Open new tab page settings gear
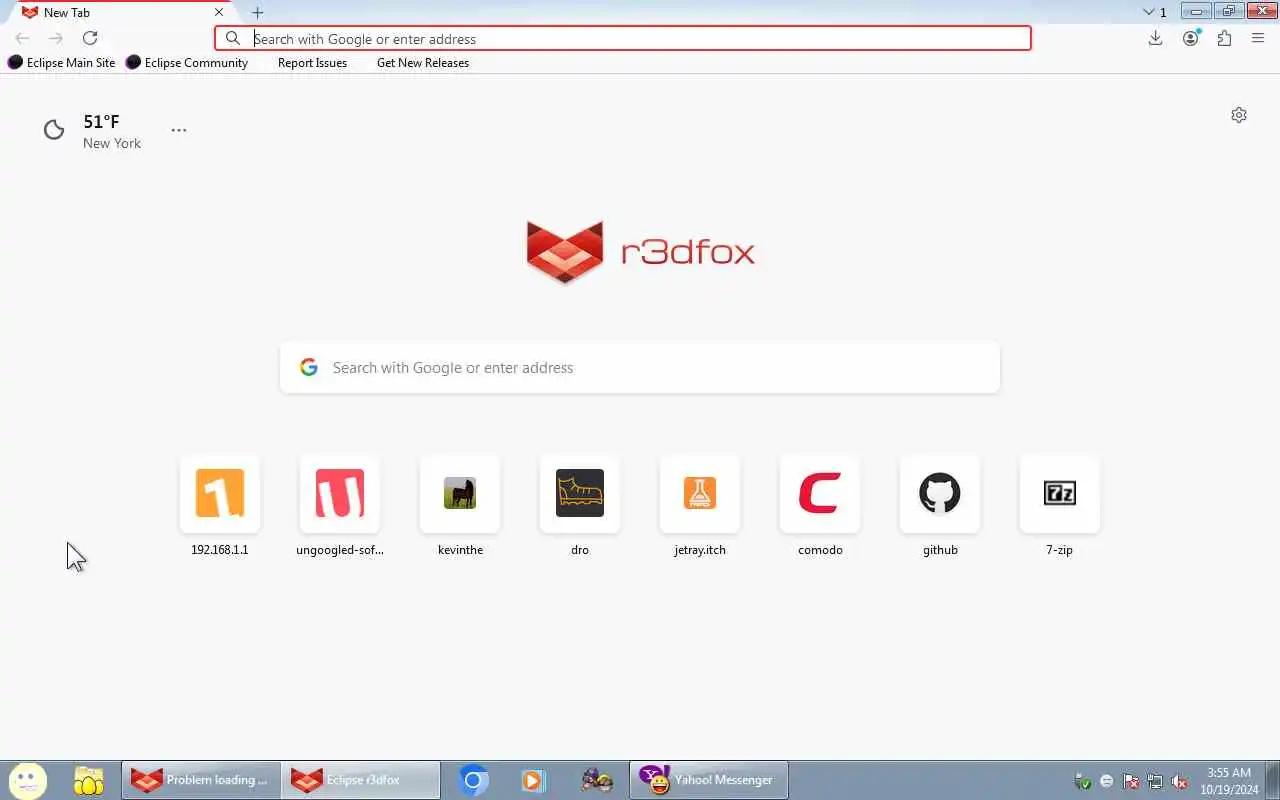 tap(1239, 115)
